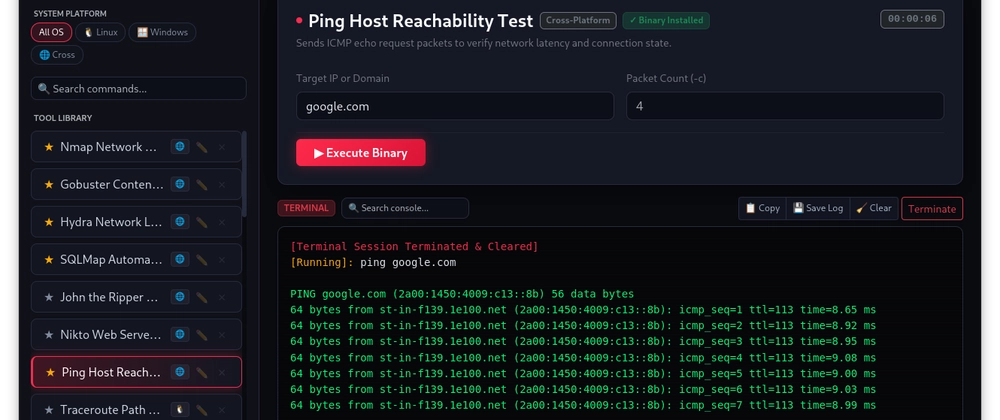This screenshot has height=420, width=1000.
Task: Click the Target IP or Domain field
Action: tap(455, 106)
